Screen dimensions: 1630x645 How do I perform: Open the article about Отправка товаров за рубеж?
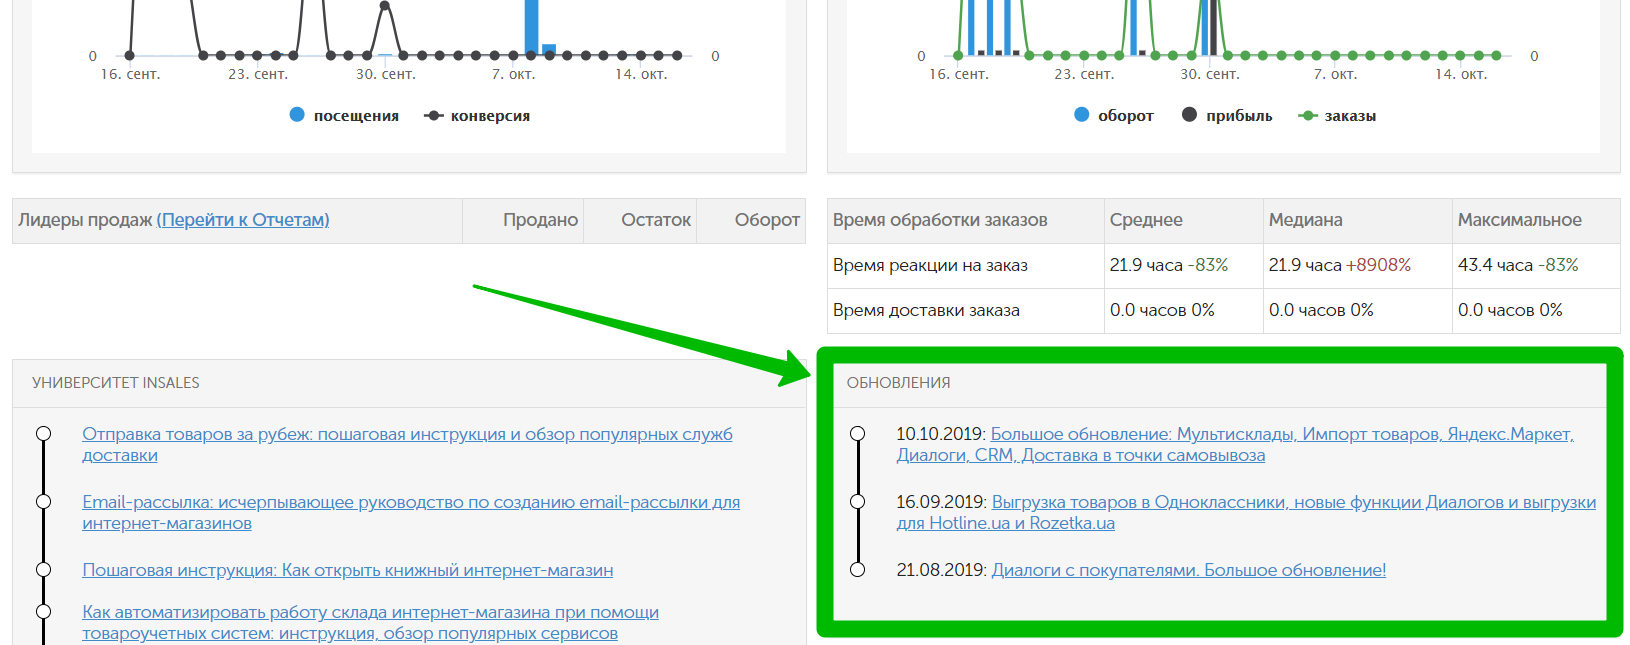click(x=407, y=445)
